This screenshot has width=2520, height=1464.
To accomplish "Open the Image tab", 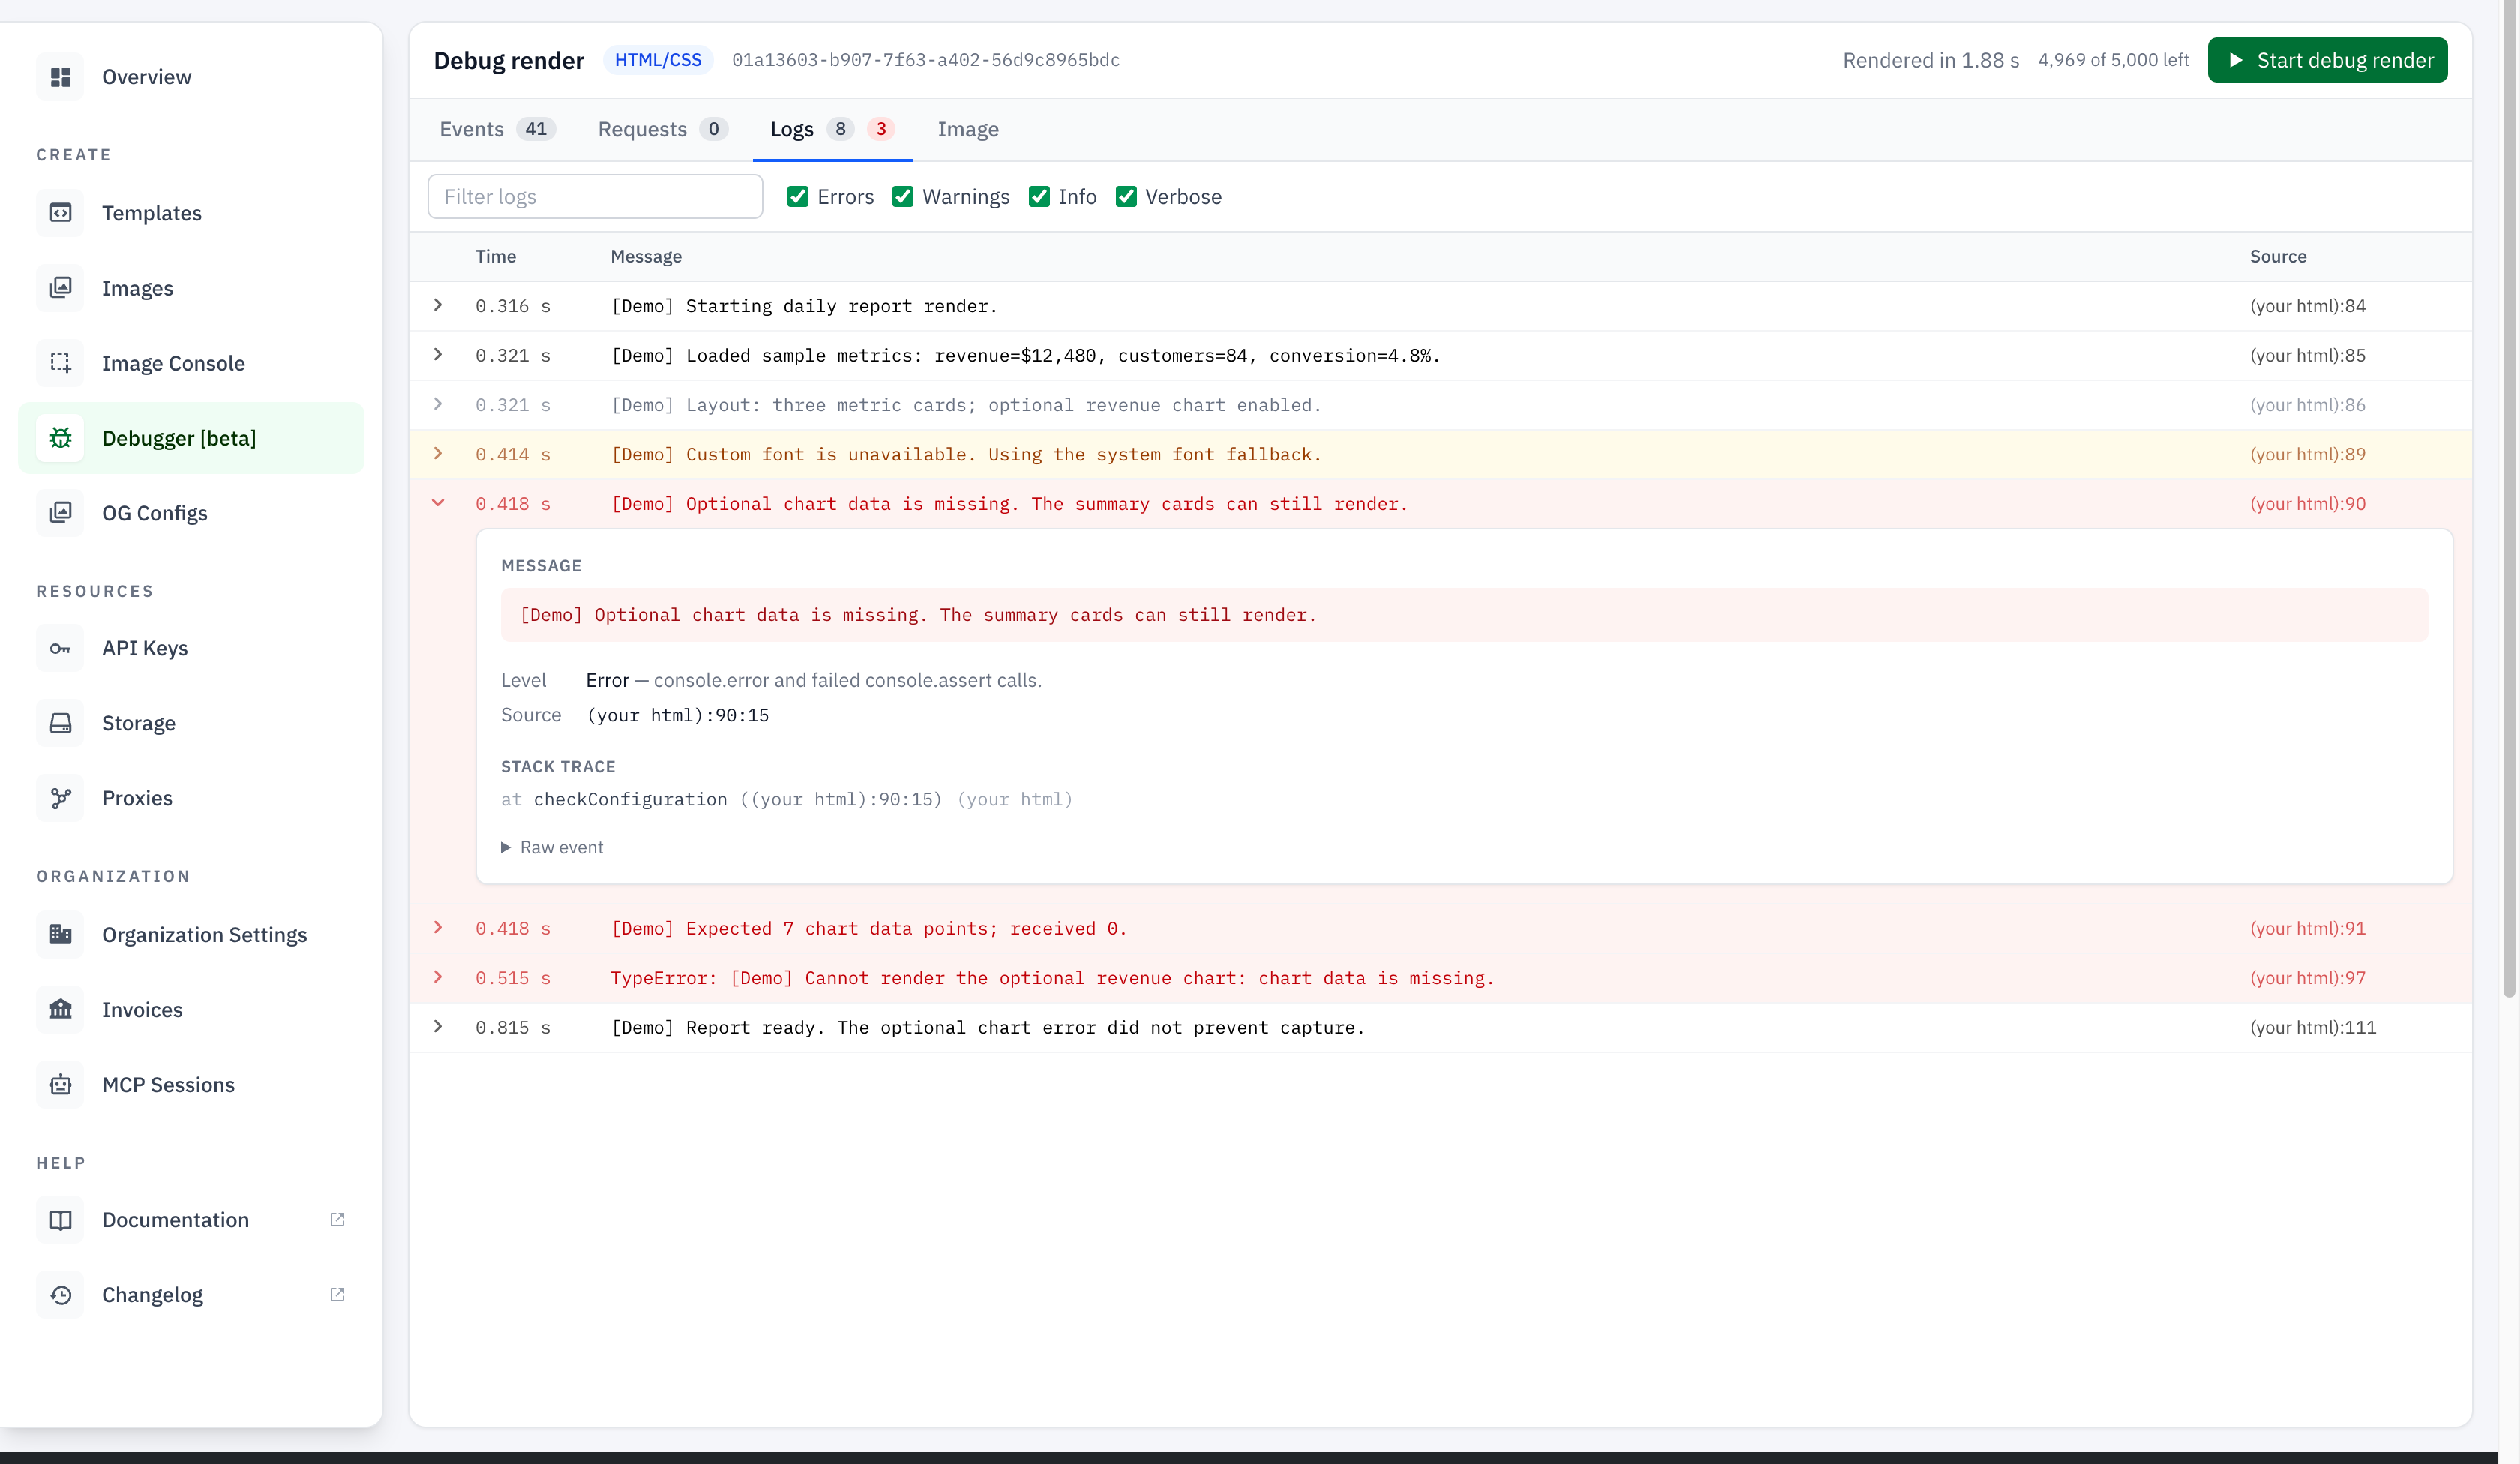I will 968,129.
